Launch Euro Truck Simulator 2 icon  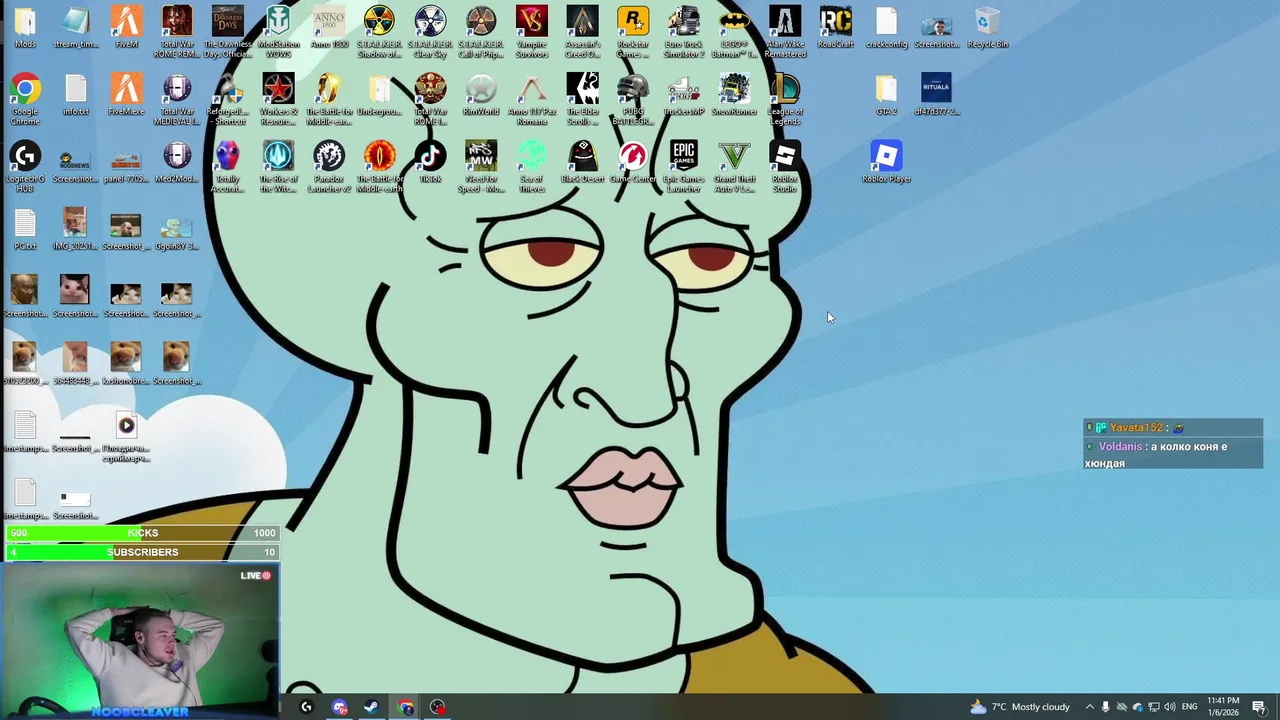coord(684,32)
